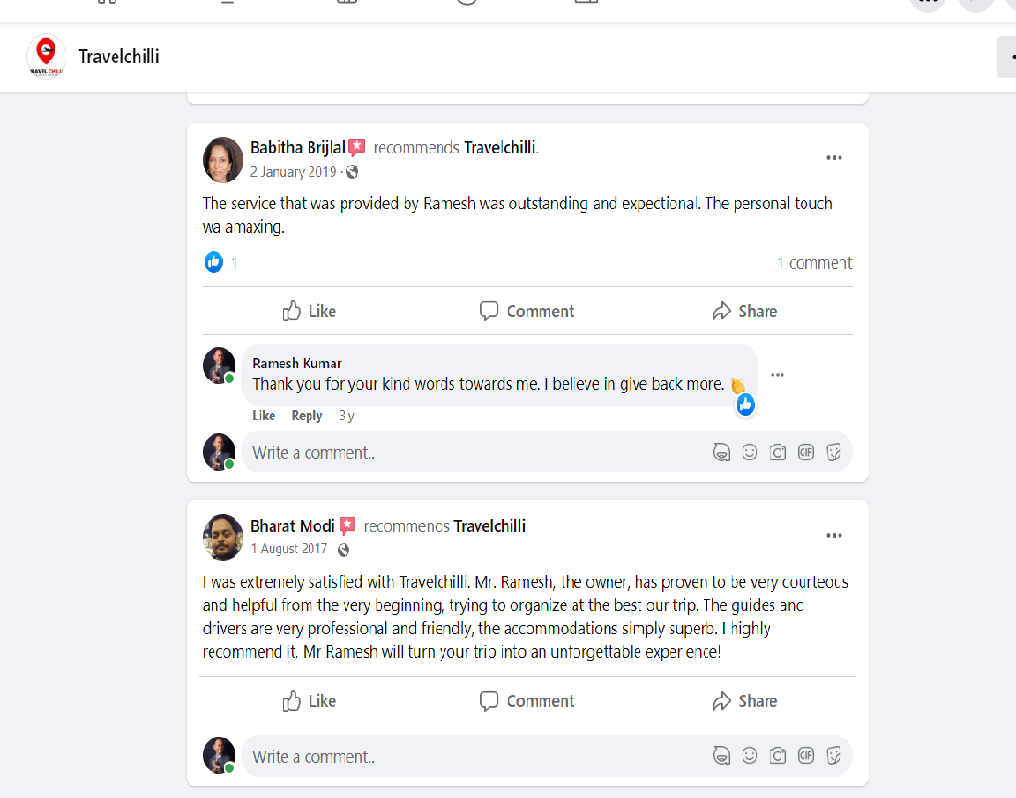
Task: Add a sticker to the comment
Action: [834, 452]
